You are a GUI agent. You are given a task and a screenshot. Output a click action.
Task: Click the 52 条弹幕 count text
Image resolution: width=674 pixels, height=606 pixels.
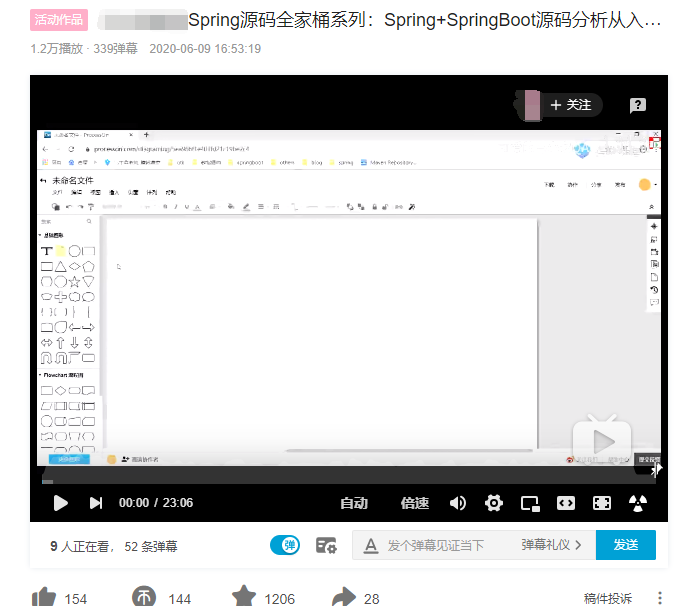(151, 546)
